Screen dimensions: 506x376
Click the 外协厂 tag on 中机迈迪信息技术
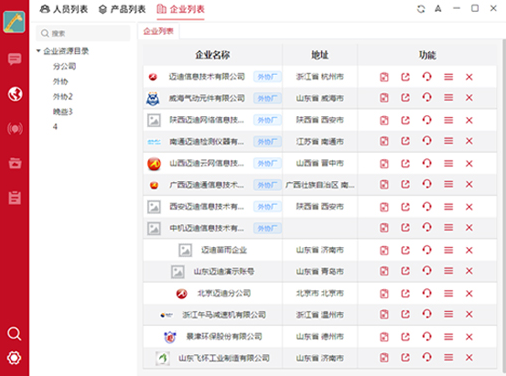(267, 228)
